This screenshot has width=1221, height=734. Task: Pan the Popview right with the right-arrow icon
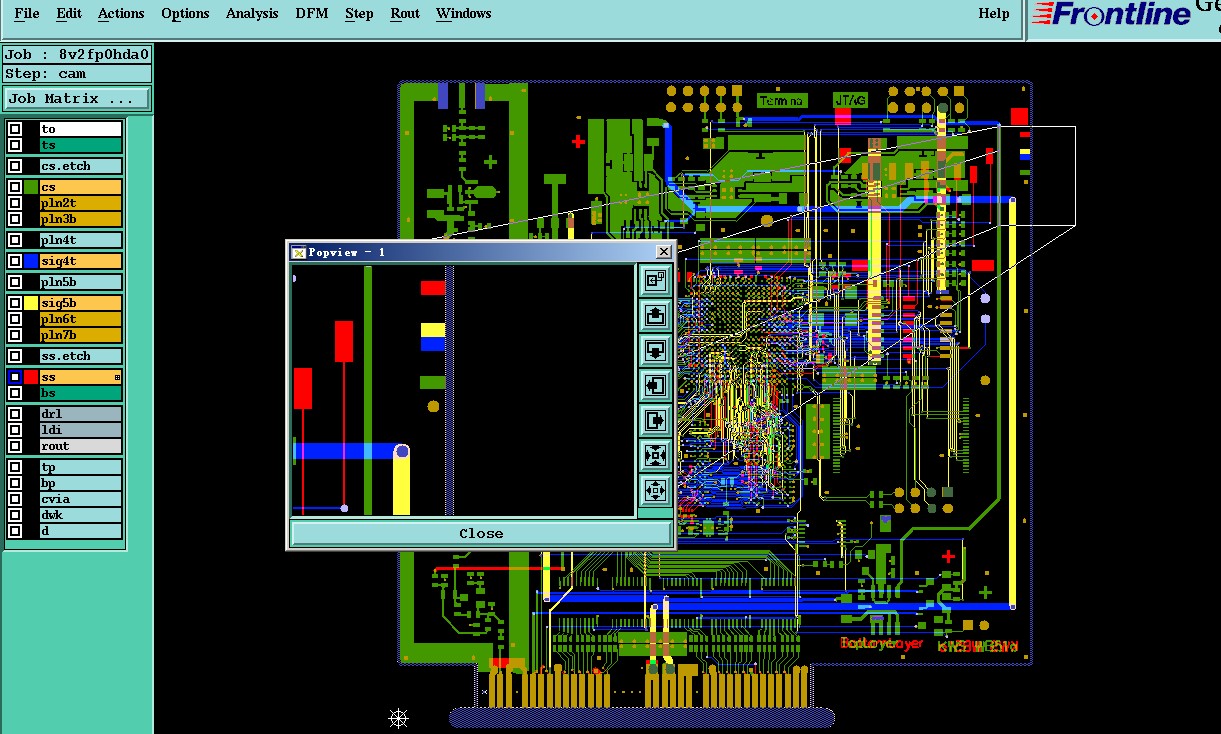coord(655,420)
